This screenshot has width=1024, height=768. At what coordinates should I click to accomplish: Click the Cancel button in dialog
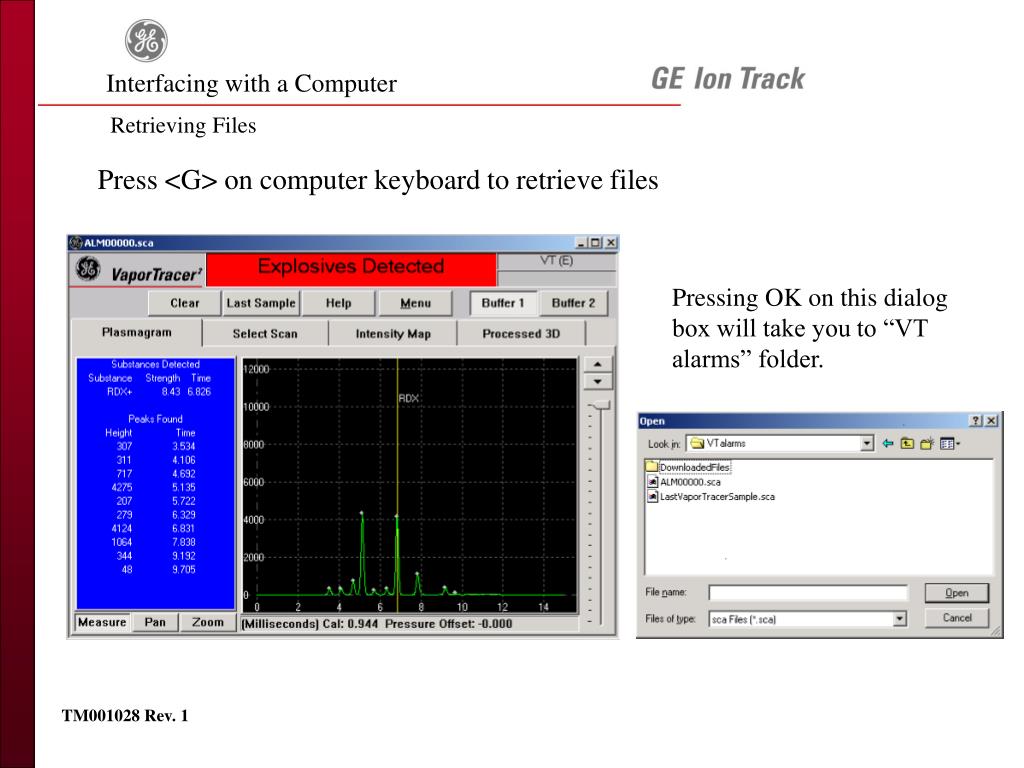pos(957,618)
